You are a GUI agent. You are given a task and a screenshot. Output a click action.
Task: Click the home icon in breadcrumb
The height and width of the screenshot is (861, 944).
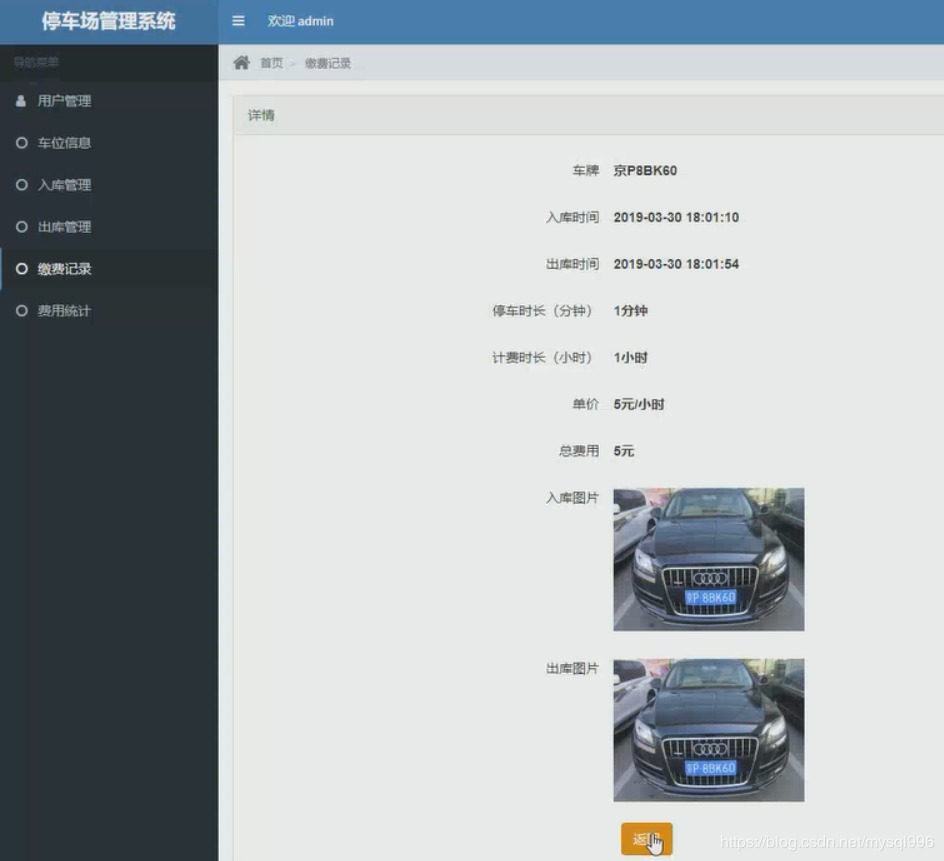(x=241, y=63)
